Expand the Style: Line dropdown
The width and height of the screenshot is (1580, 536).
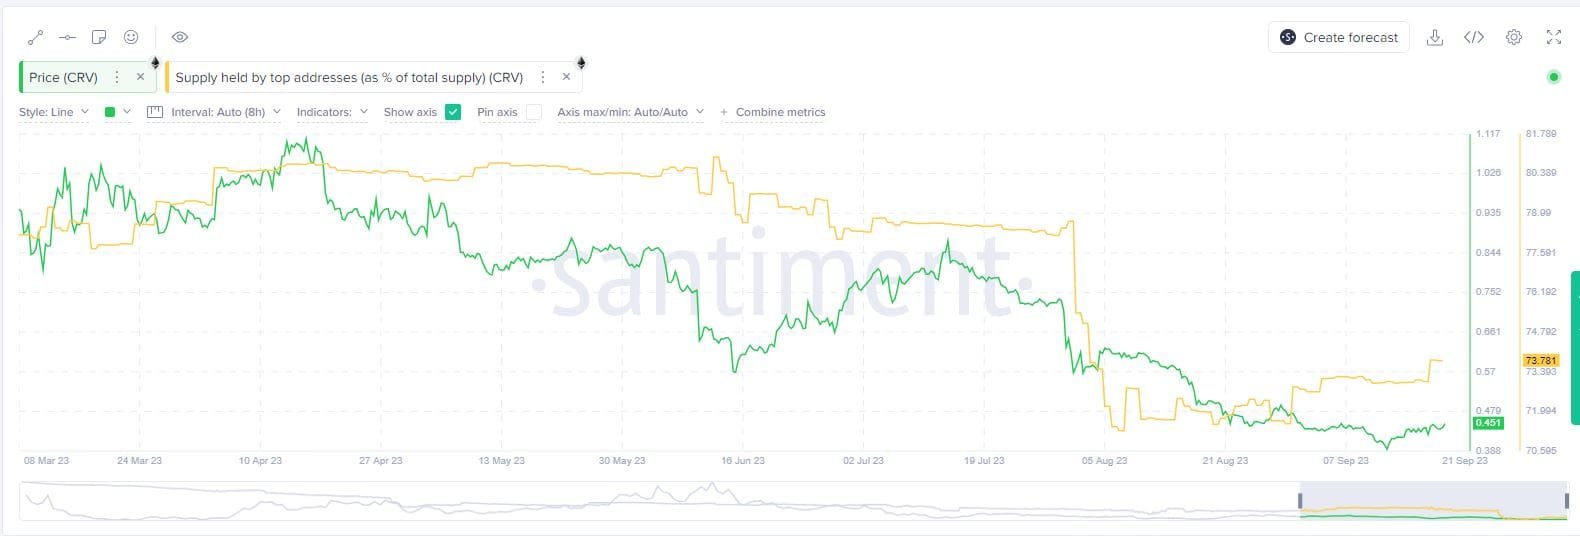53,112
